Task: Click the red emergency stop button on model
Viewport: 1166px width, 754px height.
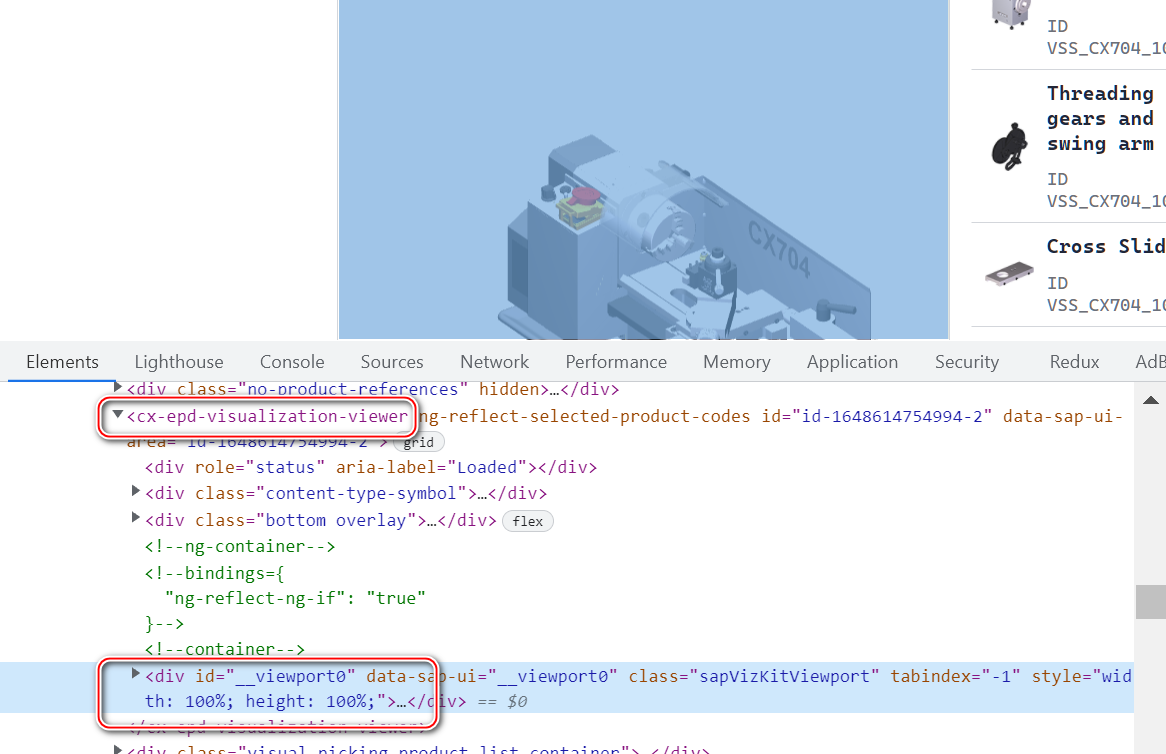Action: 585,196
